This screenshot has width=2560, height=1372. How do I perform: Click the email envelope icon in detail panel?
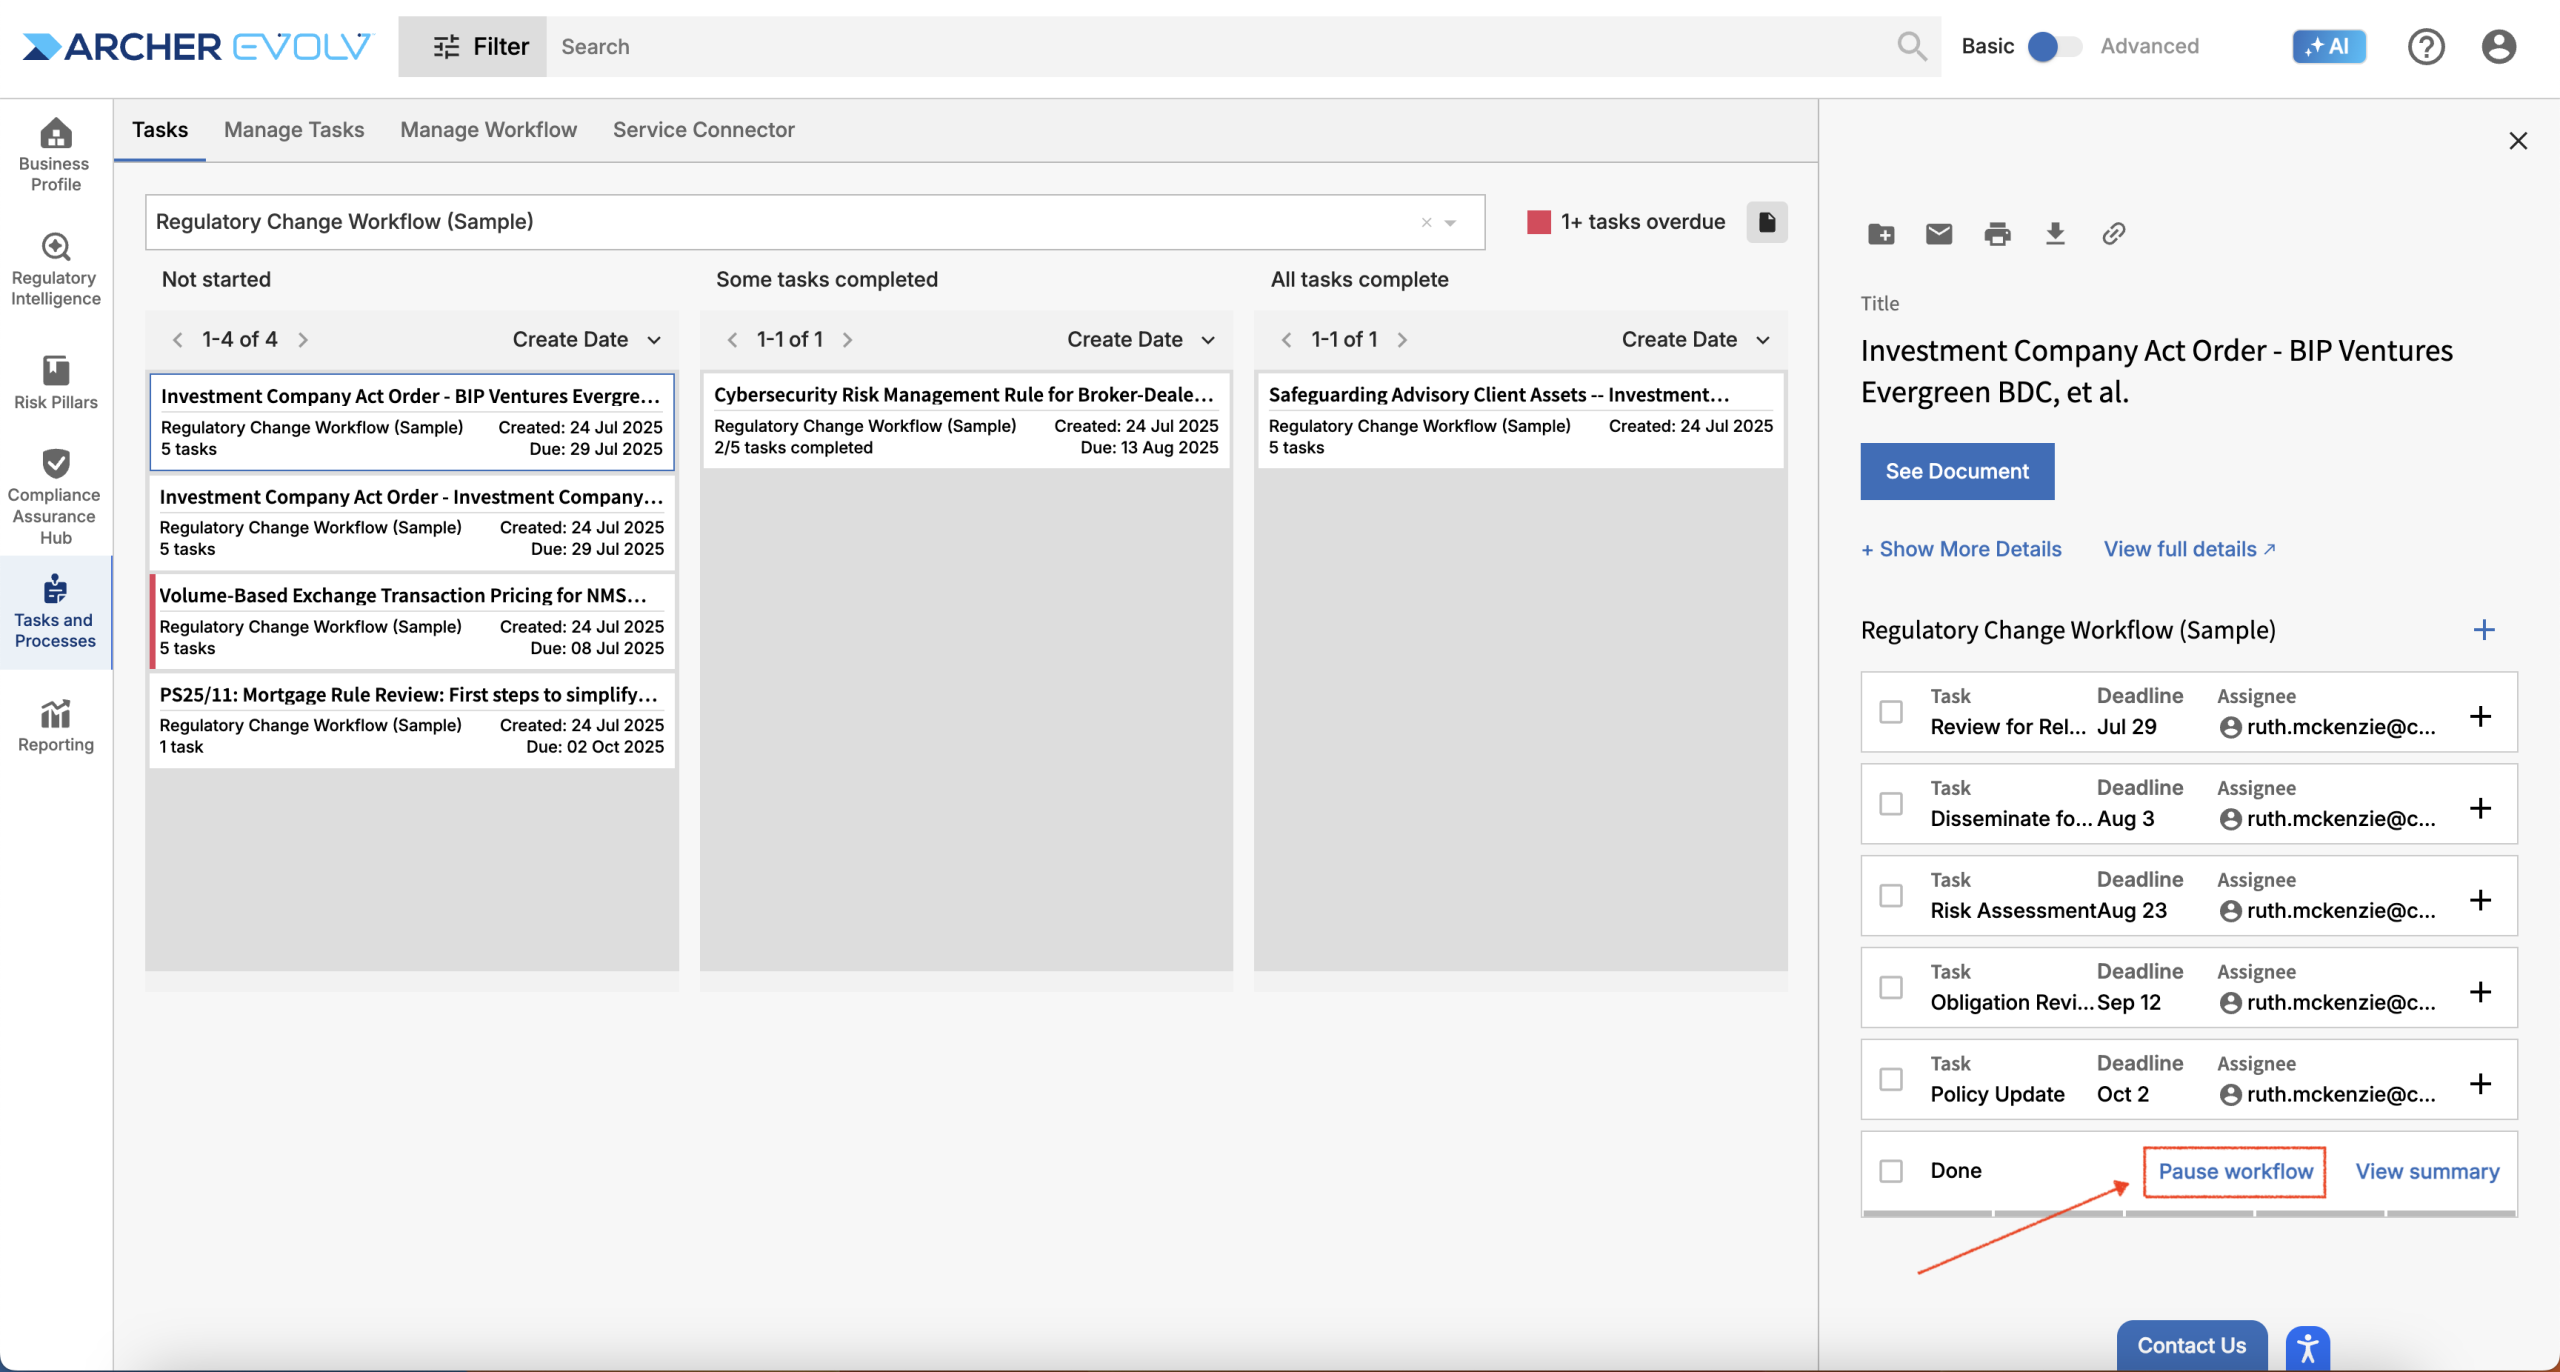[x=1938, y=234]
